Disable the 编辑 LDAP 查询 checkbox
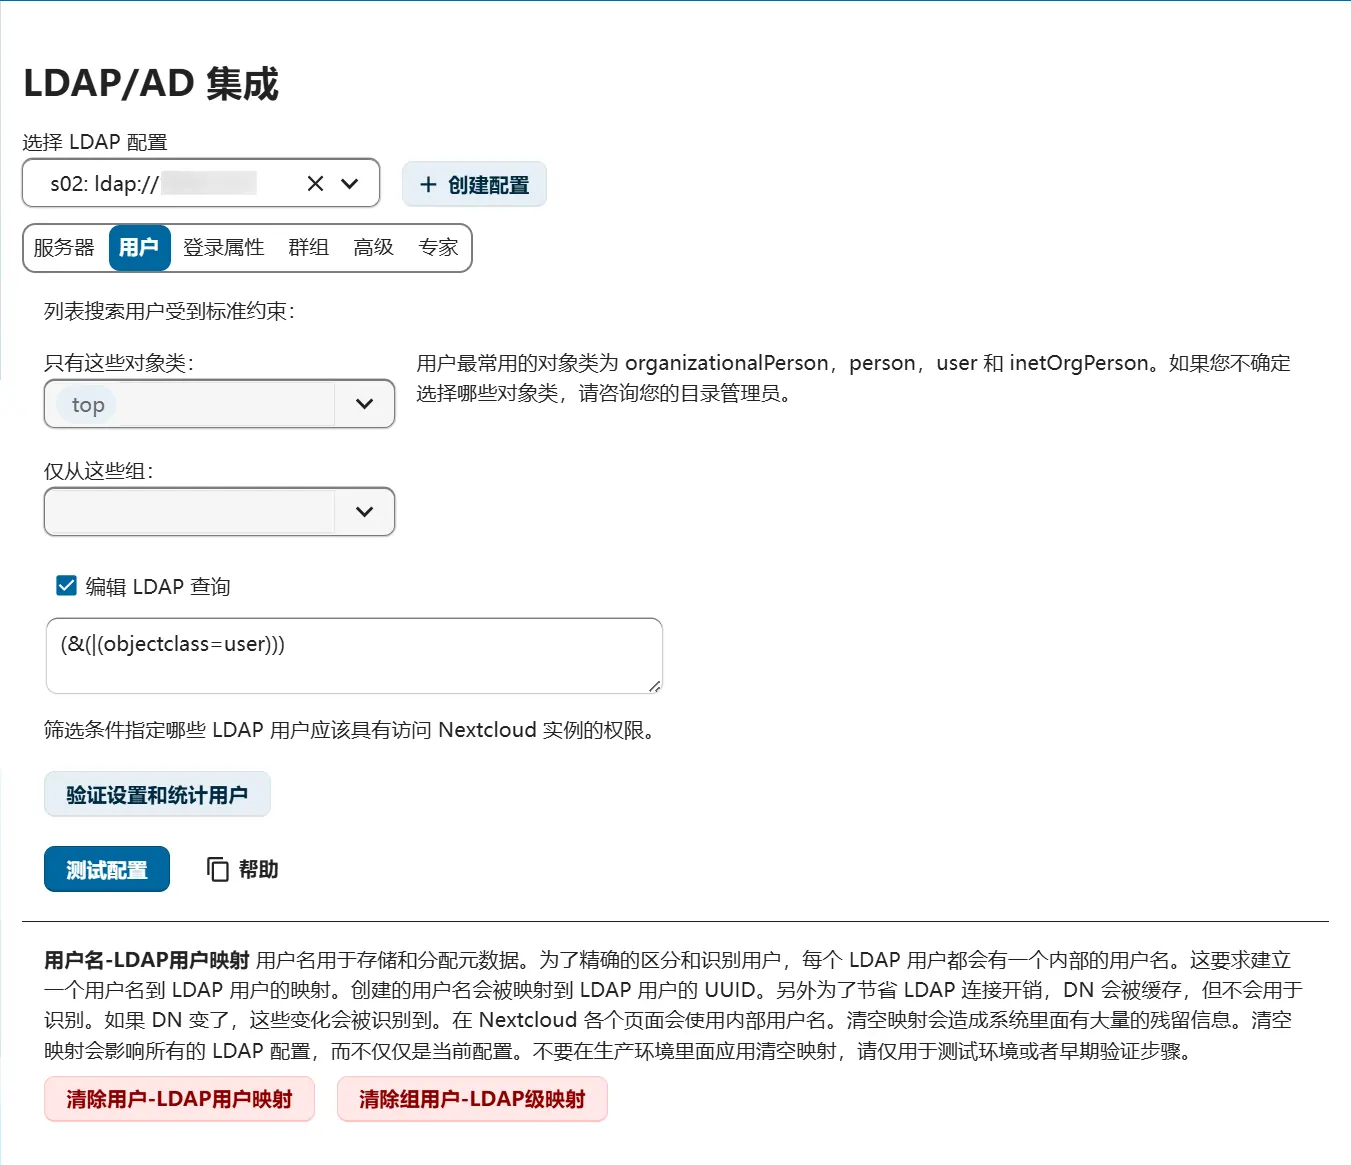1351x1165 pixels. [65, 585]
